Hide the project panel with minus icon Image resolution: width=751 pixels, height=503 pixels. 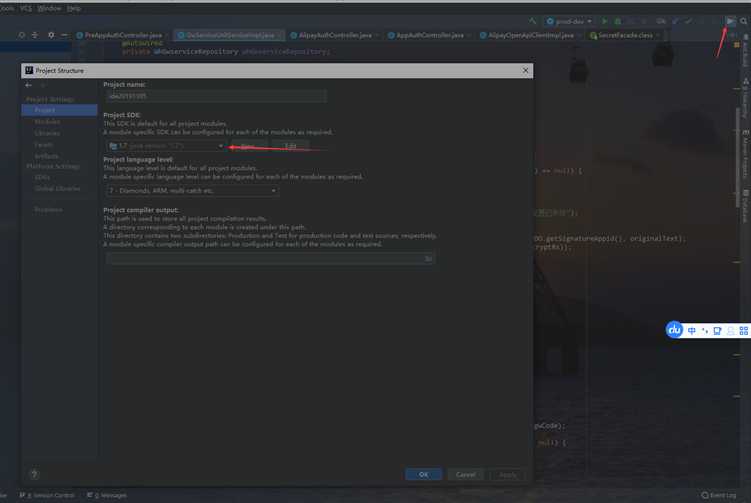[65, 35]
